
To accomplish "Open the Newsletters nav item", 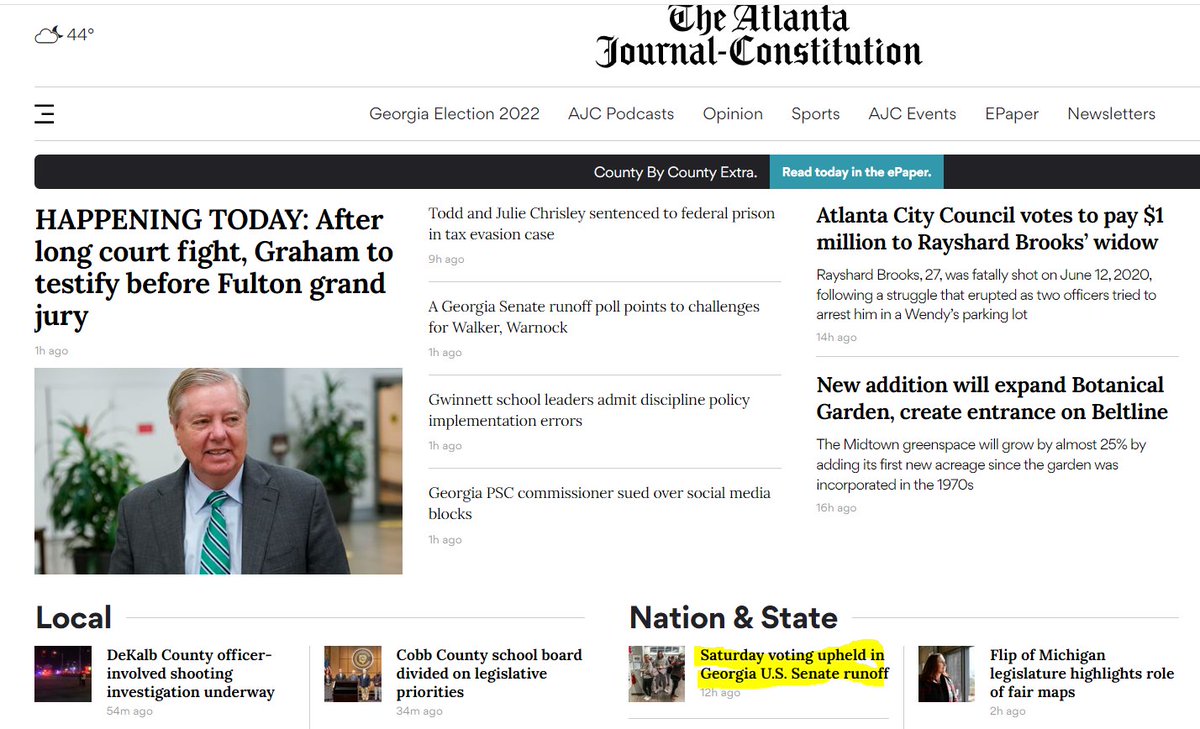I will [x=1111, y=114].
